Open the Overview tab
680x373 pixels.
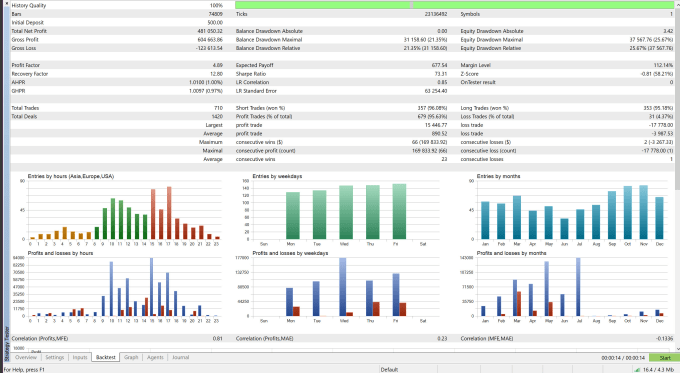tap(26, 357)
